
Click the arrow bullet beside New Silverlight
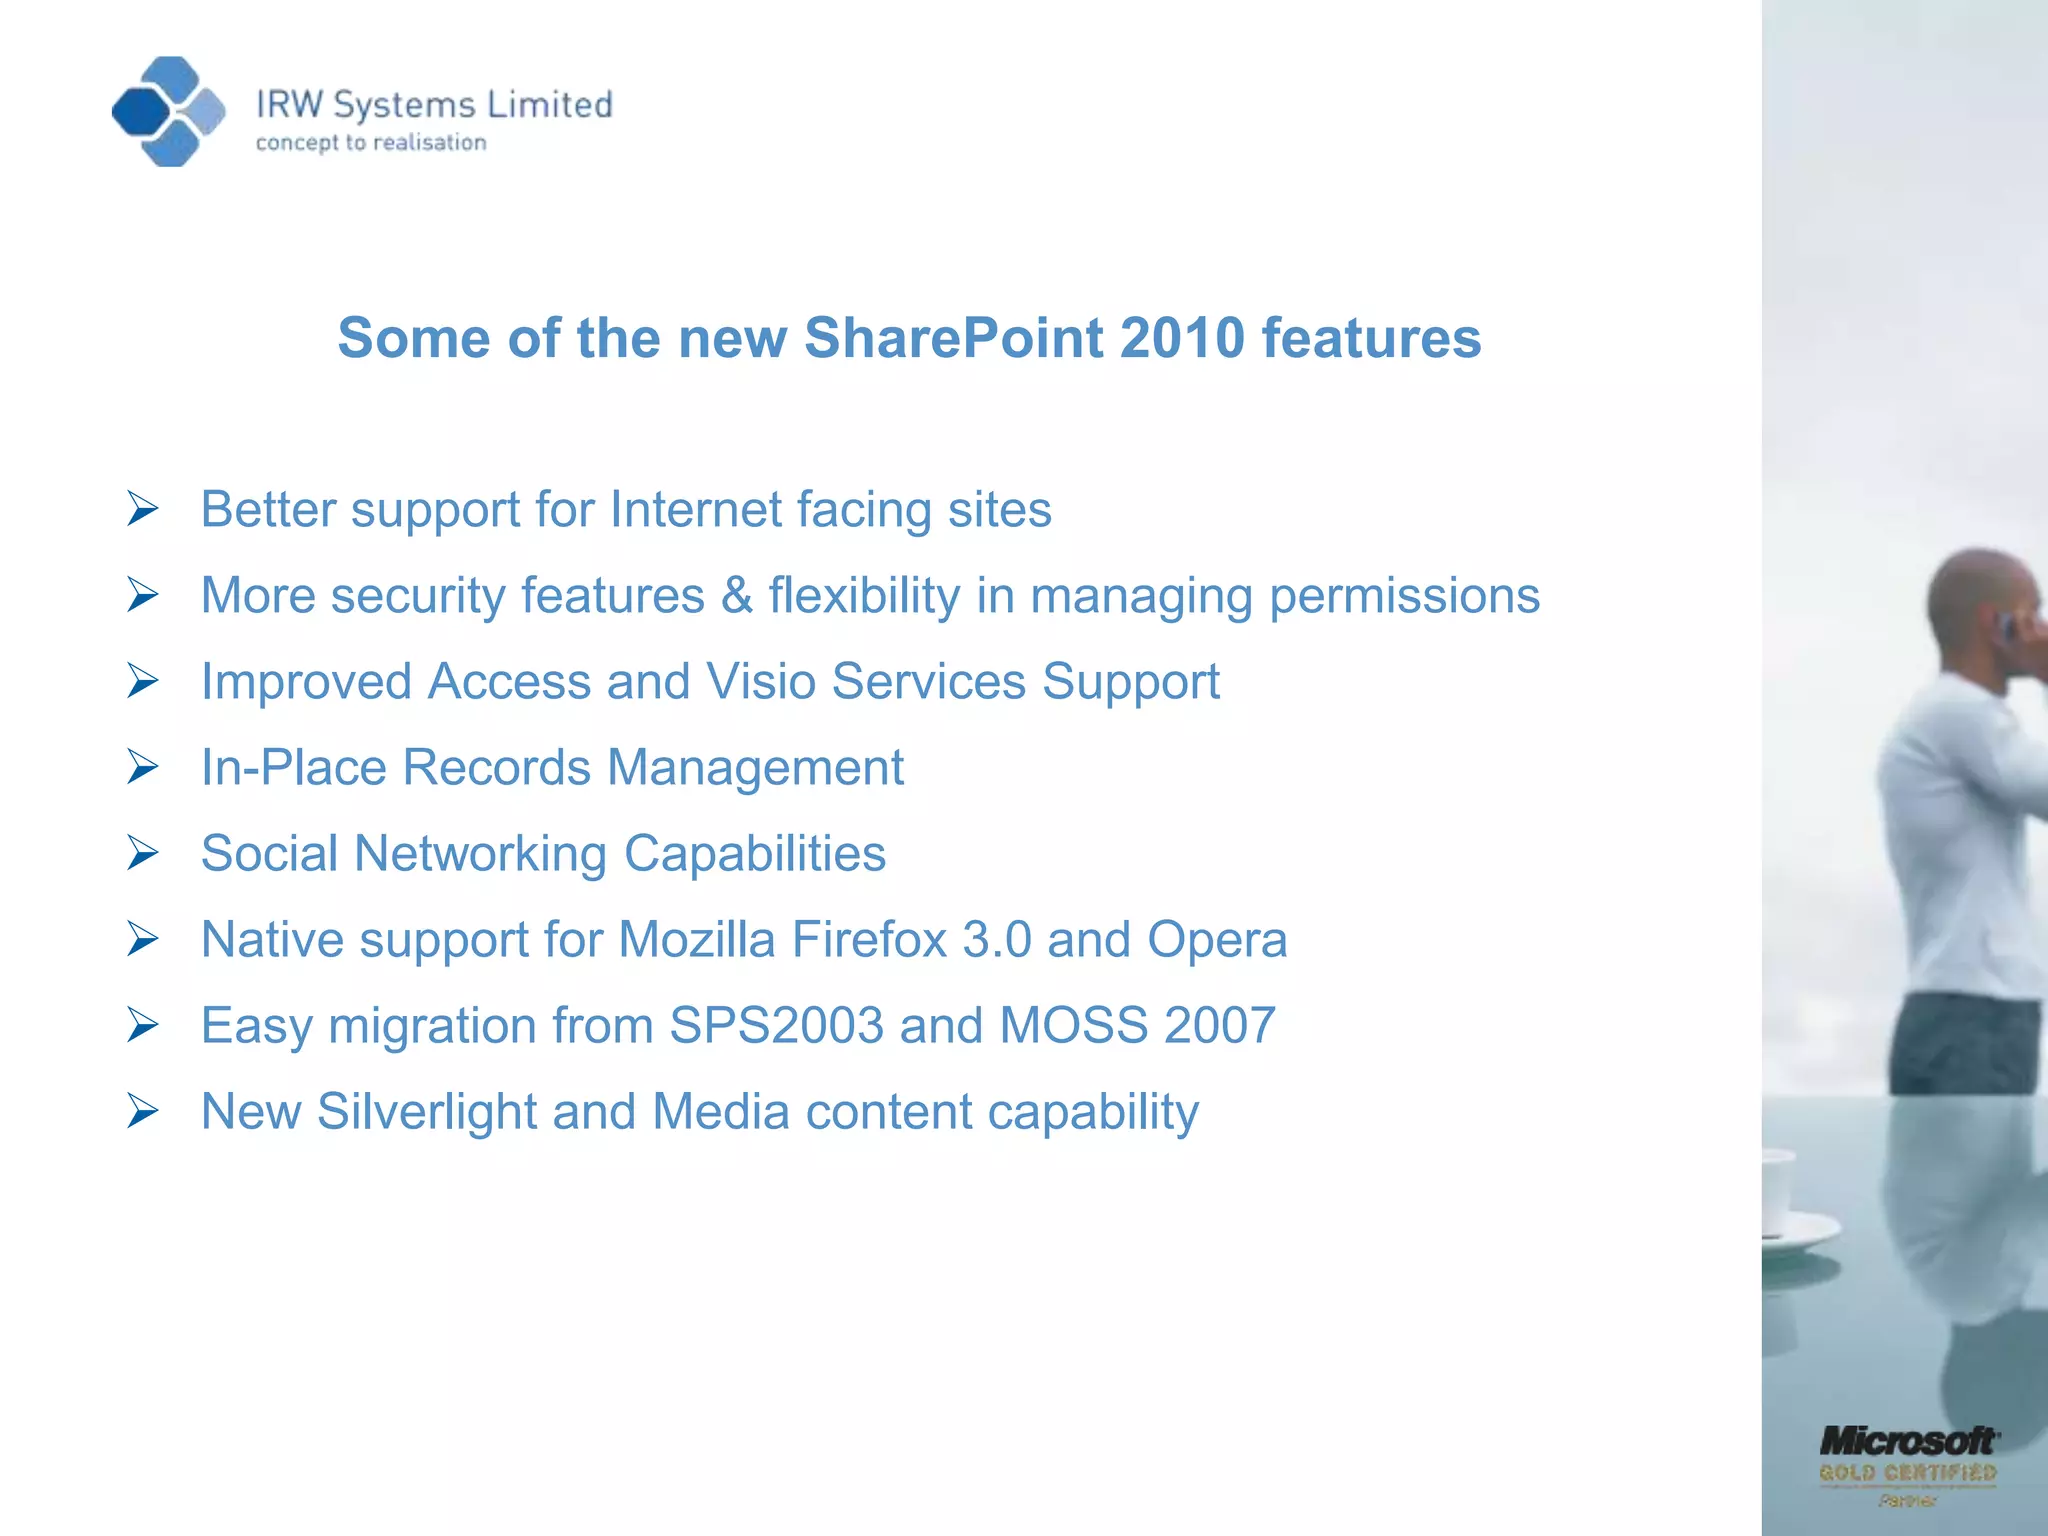click(143, 1112)
